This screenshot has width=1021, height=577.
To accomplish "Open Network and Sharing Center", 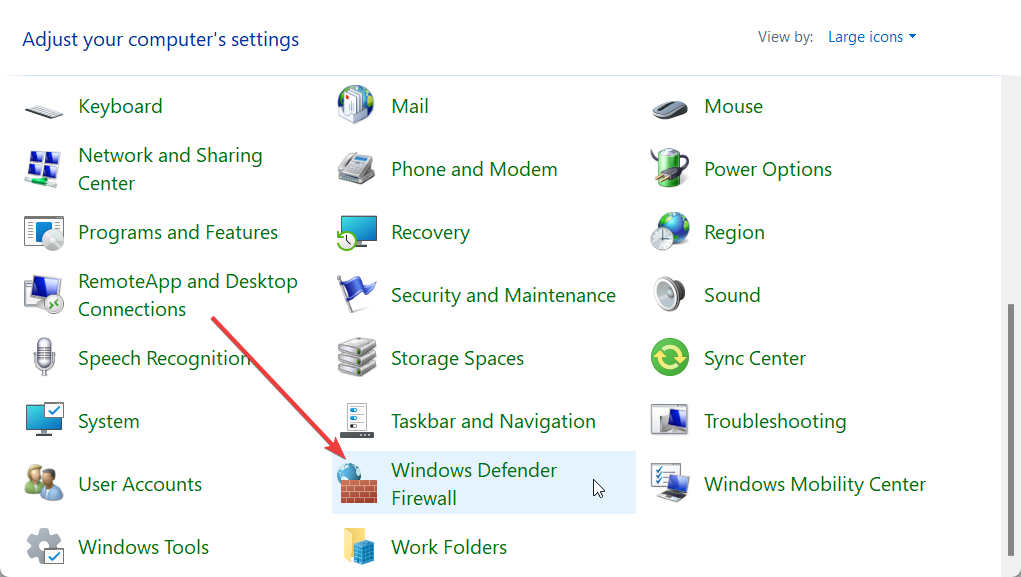I will point(170,169).
